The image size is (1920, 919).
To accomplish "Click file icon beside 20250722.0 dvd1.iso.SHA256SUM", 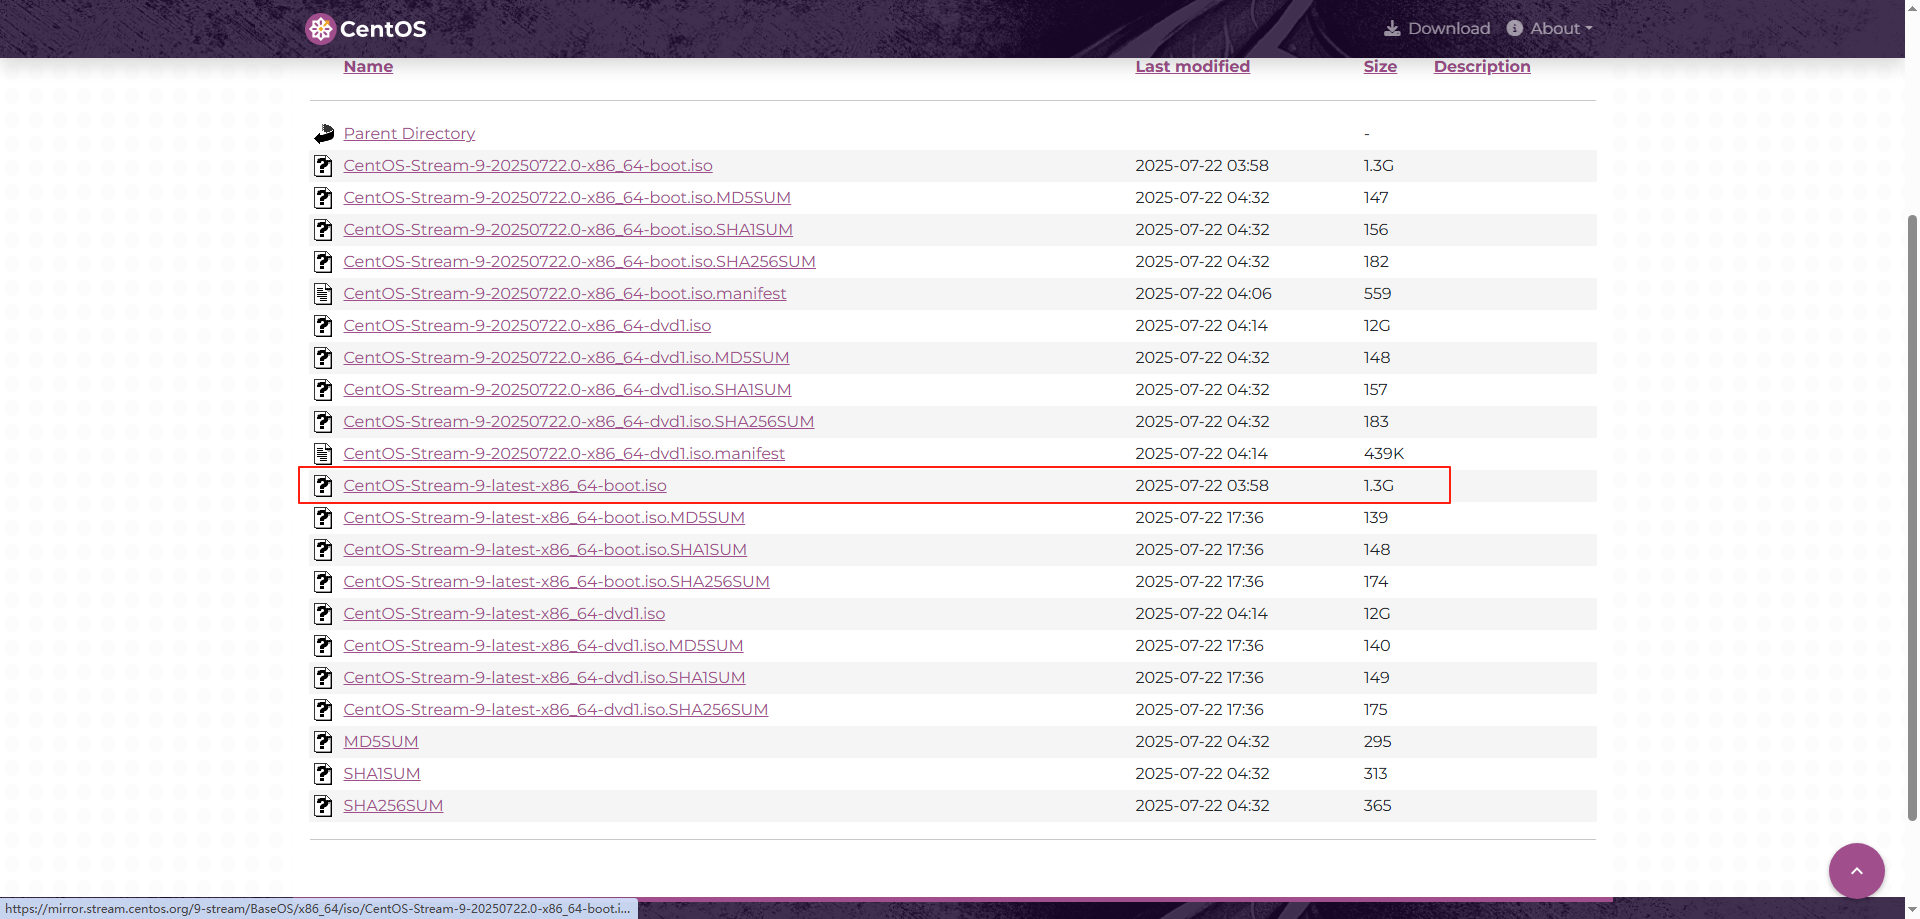I will click(x=323, y=422).
